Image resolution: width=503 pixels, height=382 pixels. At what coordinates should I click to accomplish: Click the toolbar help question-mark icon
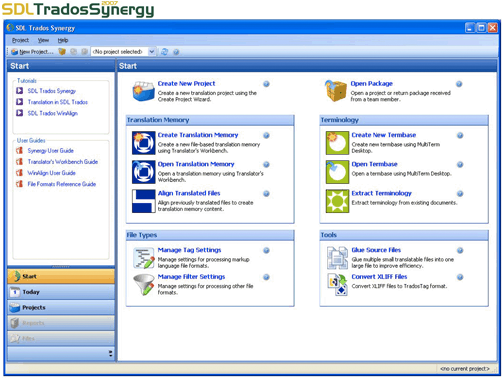pos(176,52)
